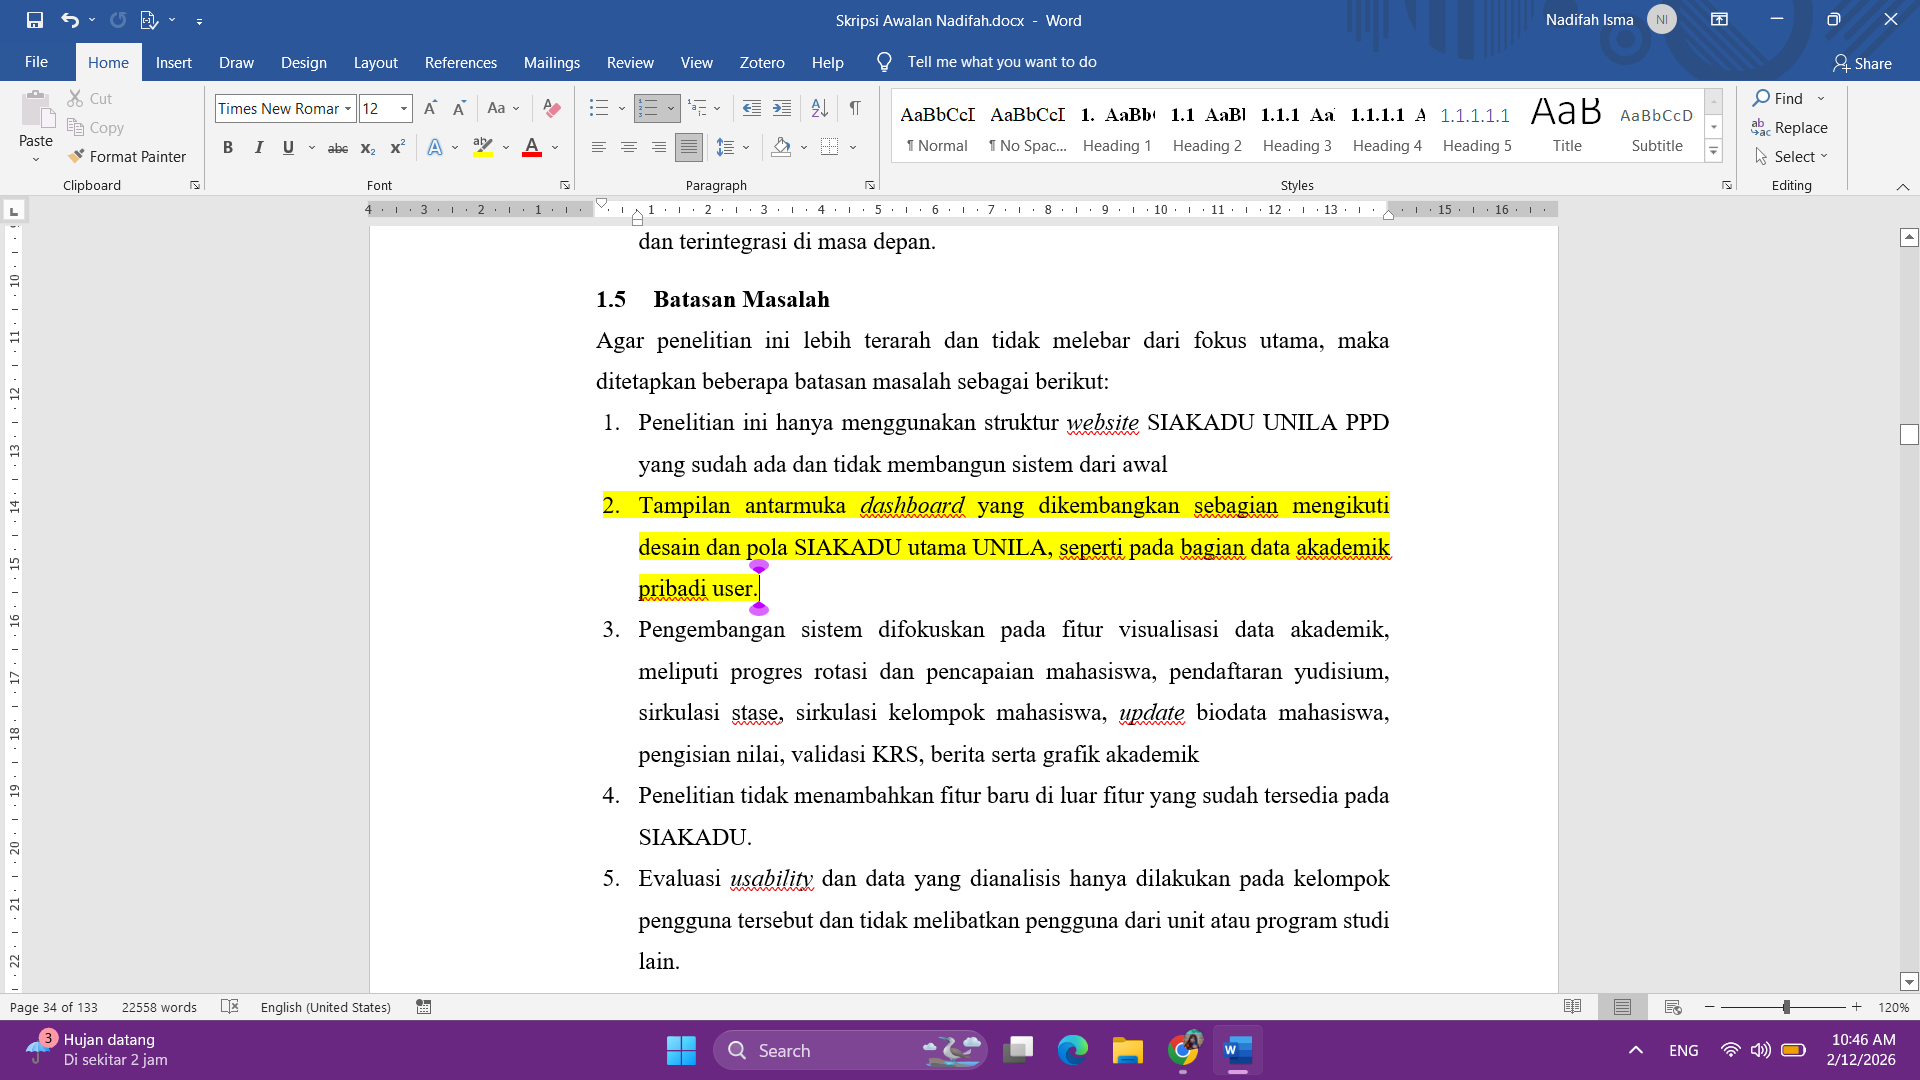Toggle bullet list formatting
The image size is (1920, 1080).
pyautogui.click(x=598, y=108)
